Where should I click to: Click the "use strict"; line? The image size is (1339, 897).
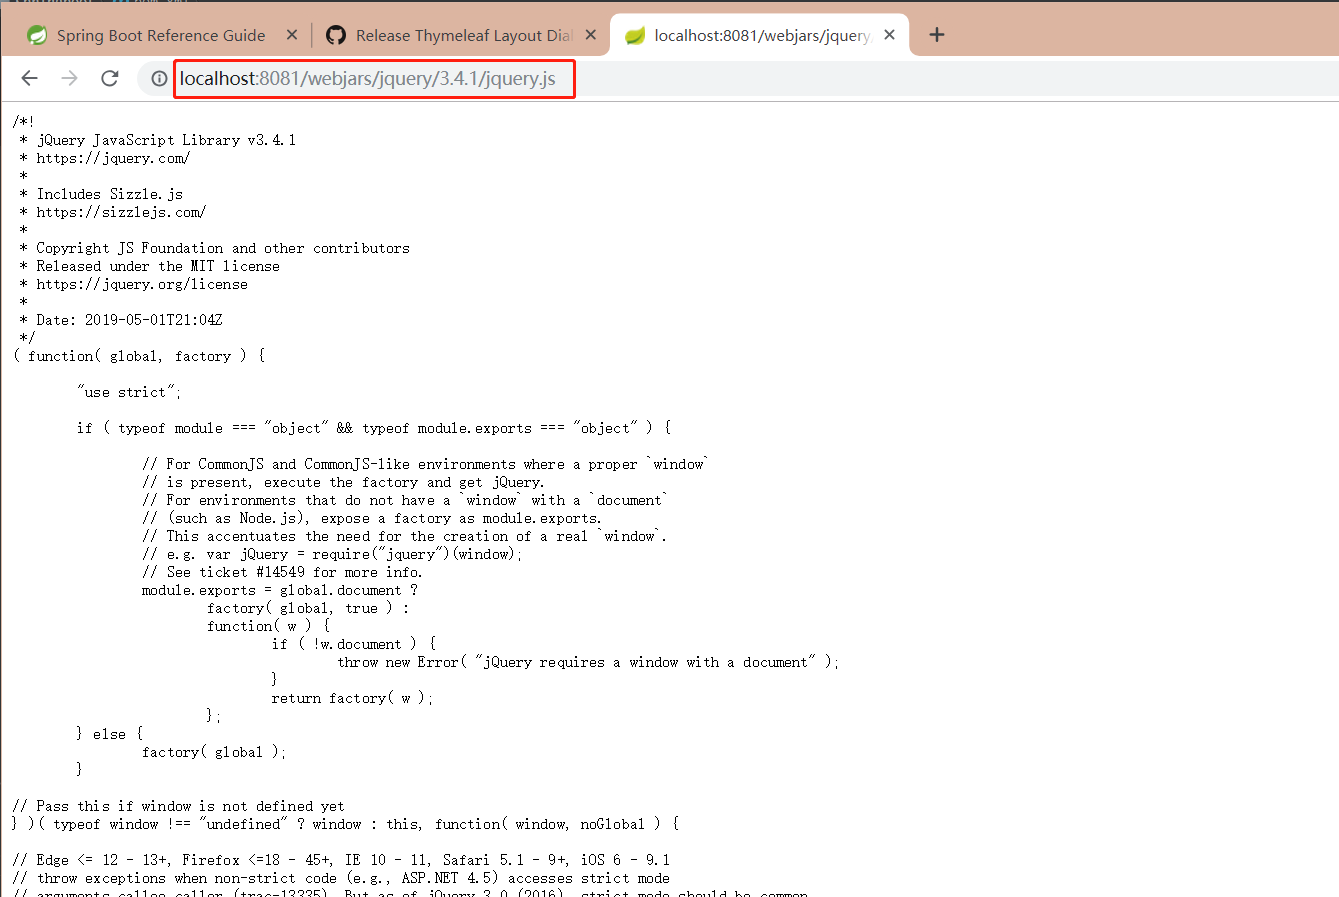coord(129,392)
